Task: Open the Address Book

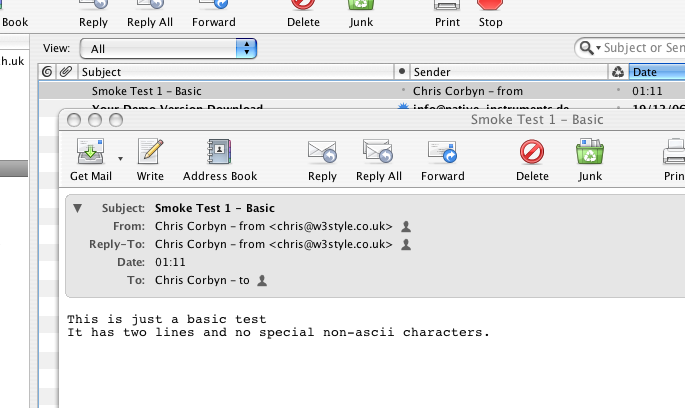Action: click(x=220, y=153)
